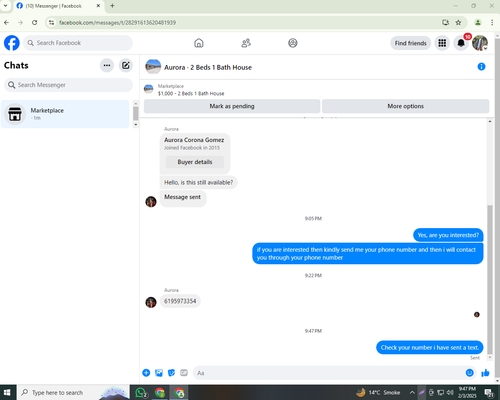
Task: Open the weather widget showing 14°C Smoke
Action: coord(378,392)
